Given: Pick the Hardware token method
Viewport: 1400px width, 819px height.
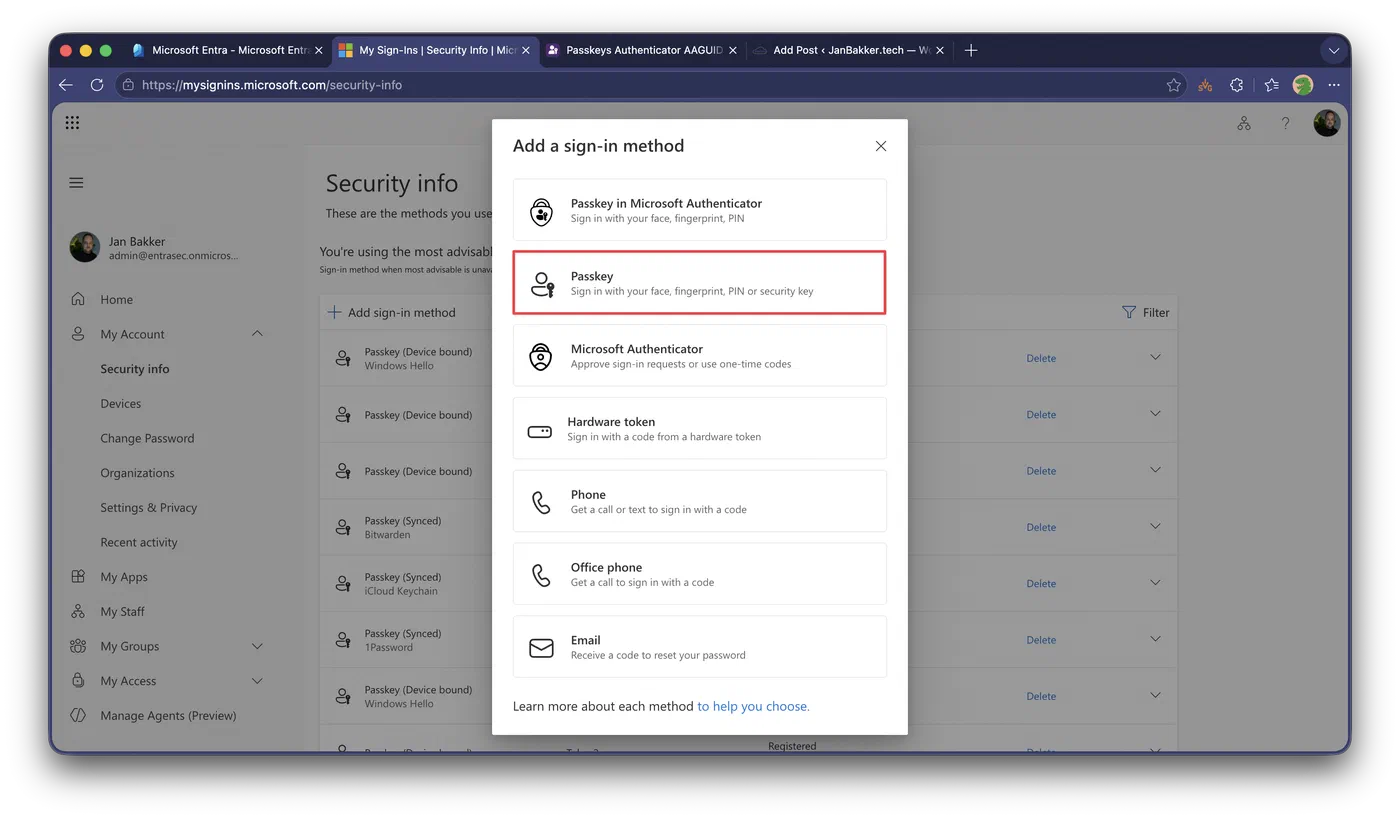Looking at the screenshot, I should coord(700,429).
